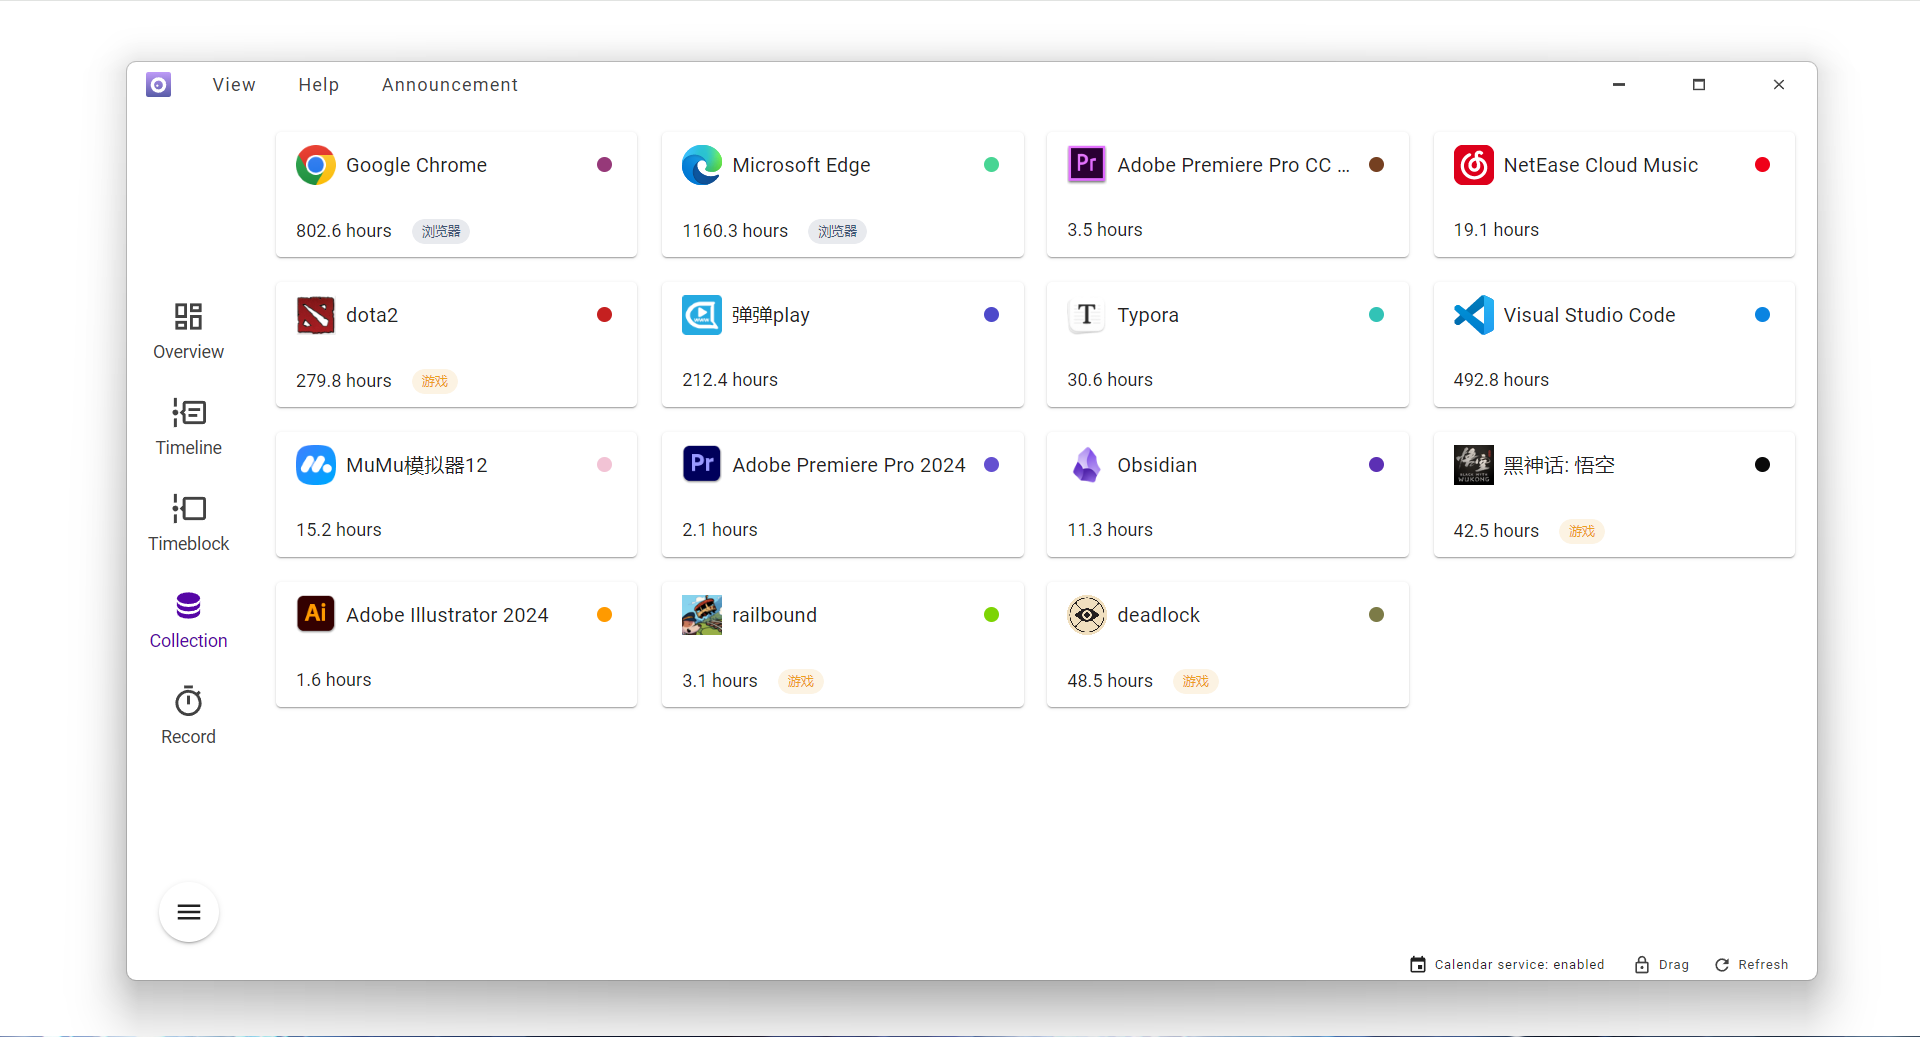Click 212.4 hours on 弹弹play card
The width and height of the screenshot is (1920, 1037).
[730, 380]
